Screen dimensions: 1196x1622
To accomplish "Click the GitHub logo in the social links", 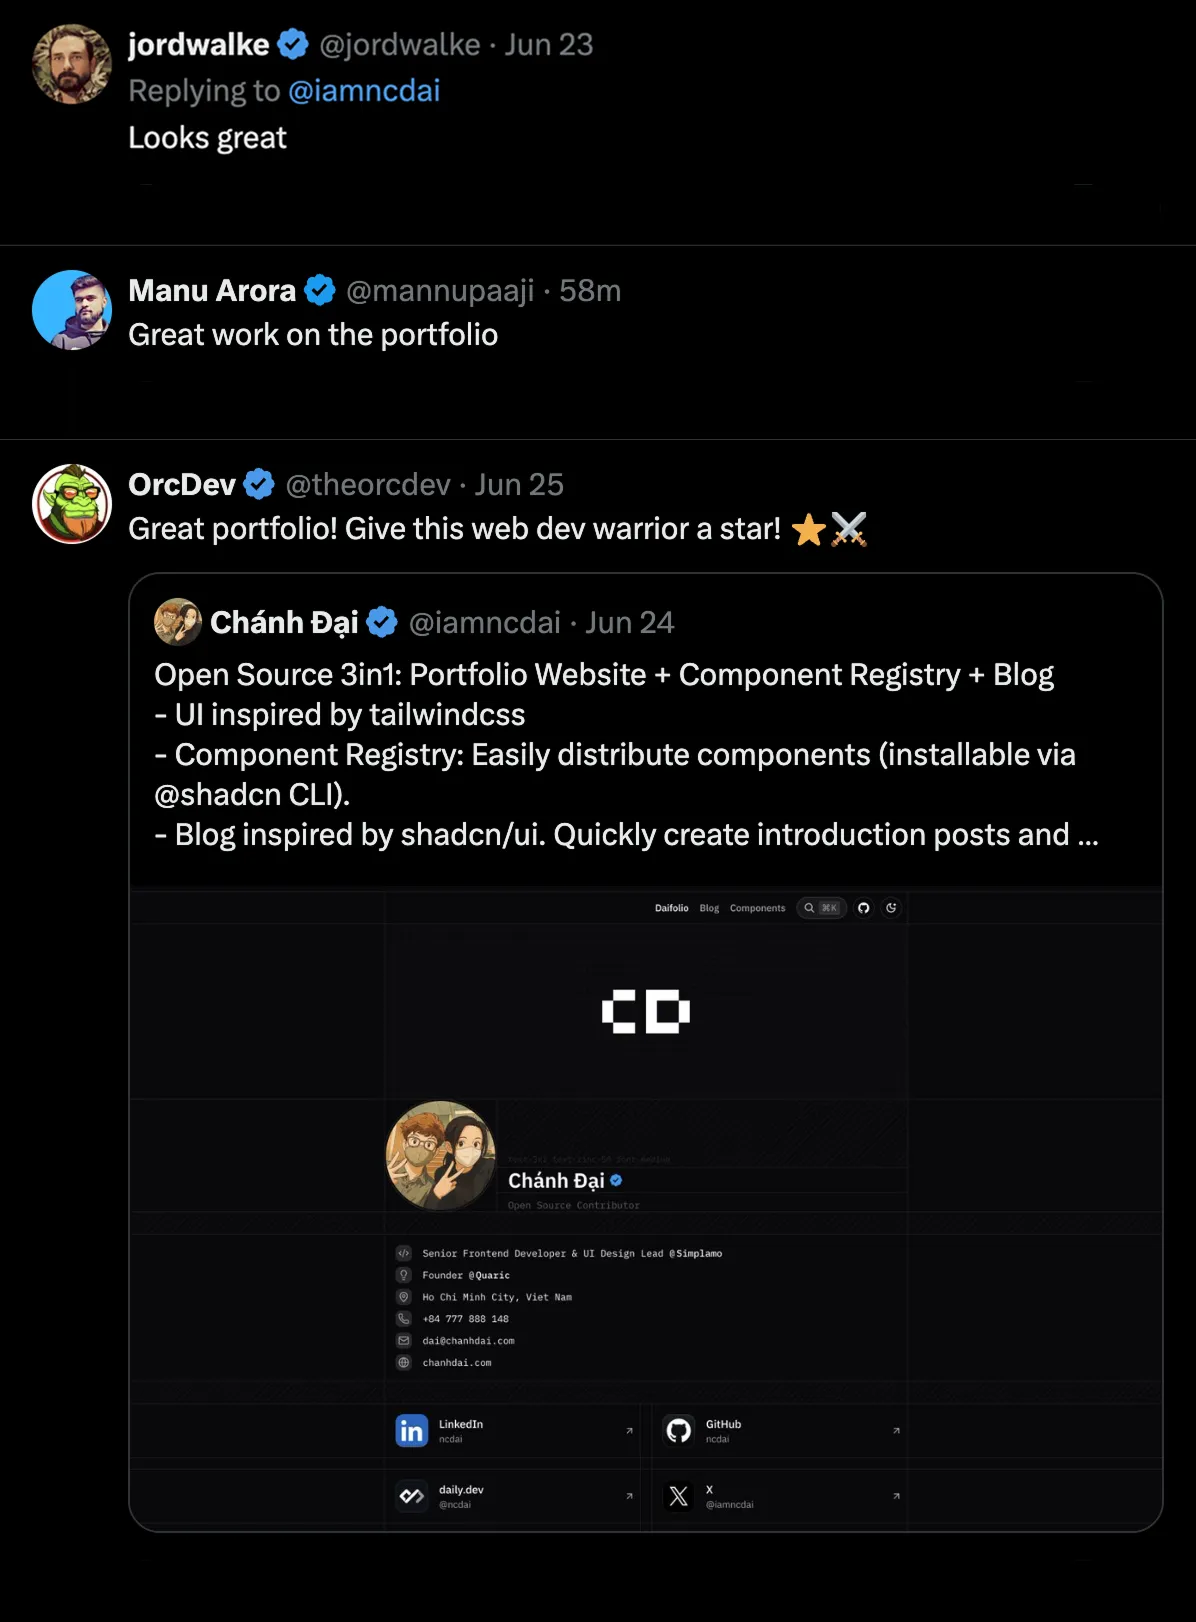I will click(x=679, y=1431).
